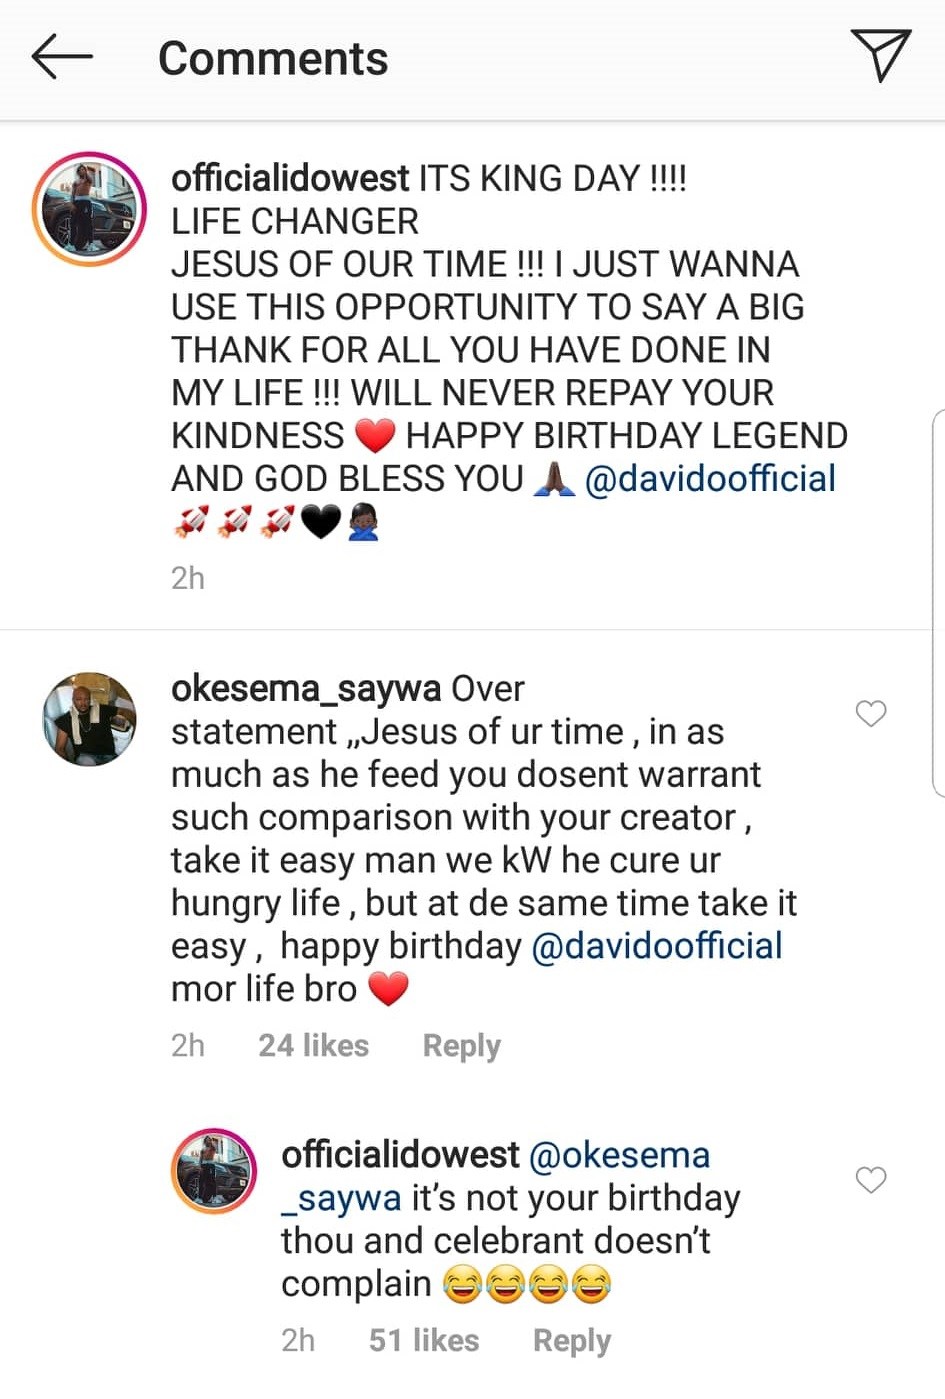Open okesema_saywa's profile picture
This screenshot has width=945, height=1399.
click(89, 719)
